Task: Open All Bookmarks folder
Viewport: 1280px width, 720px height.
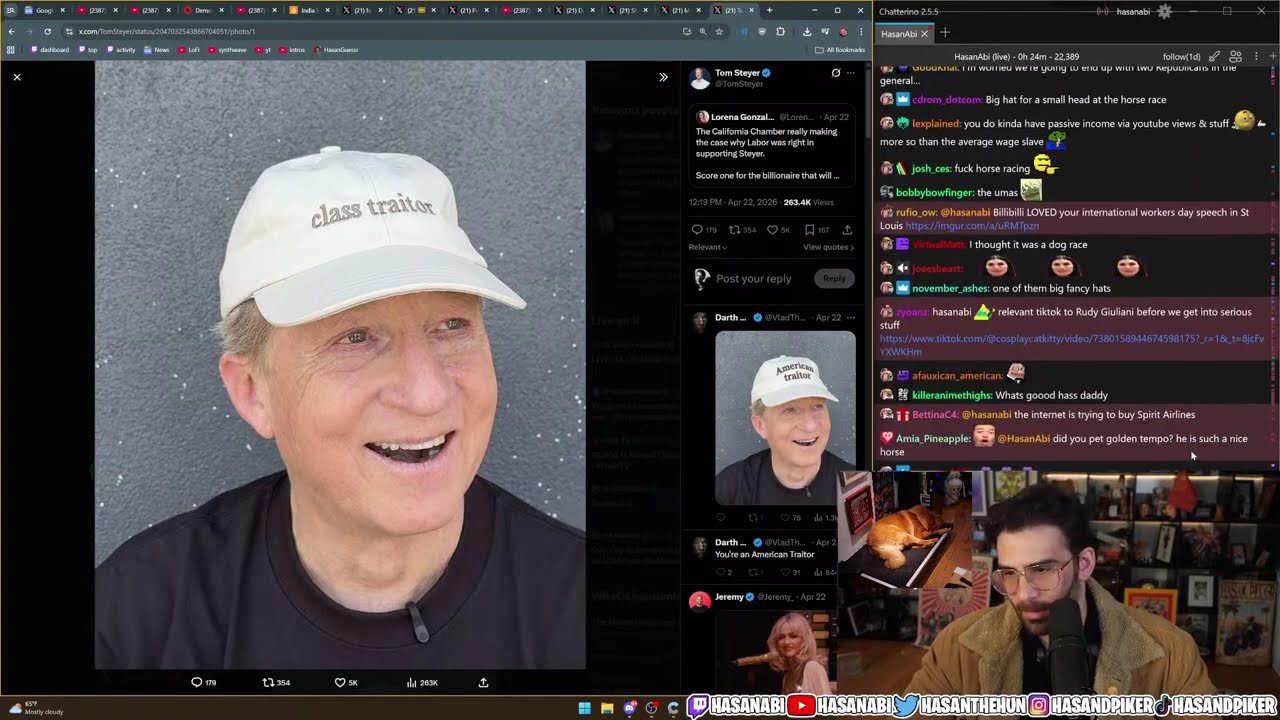Action: pyautogui.click(x=840, y=49)
